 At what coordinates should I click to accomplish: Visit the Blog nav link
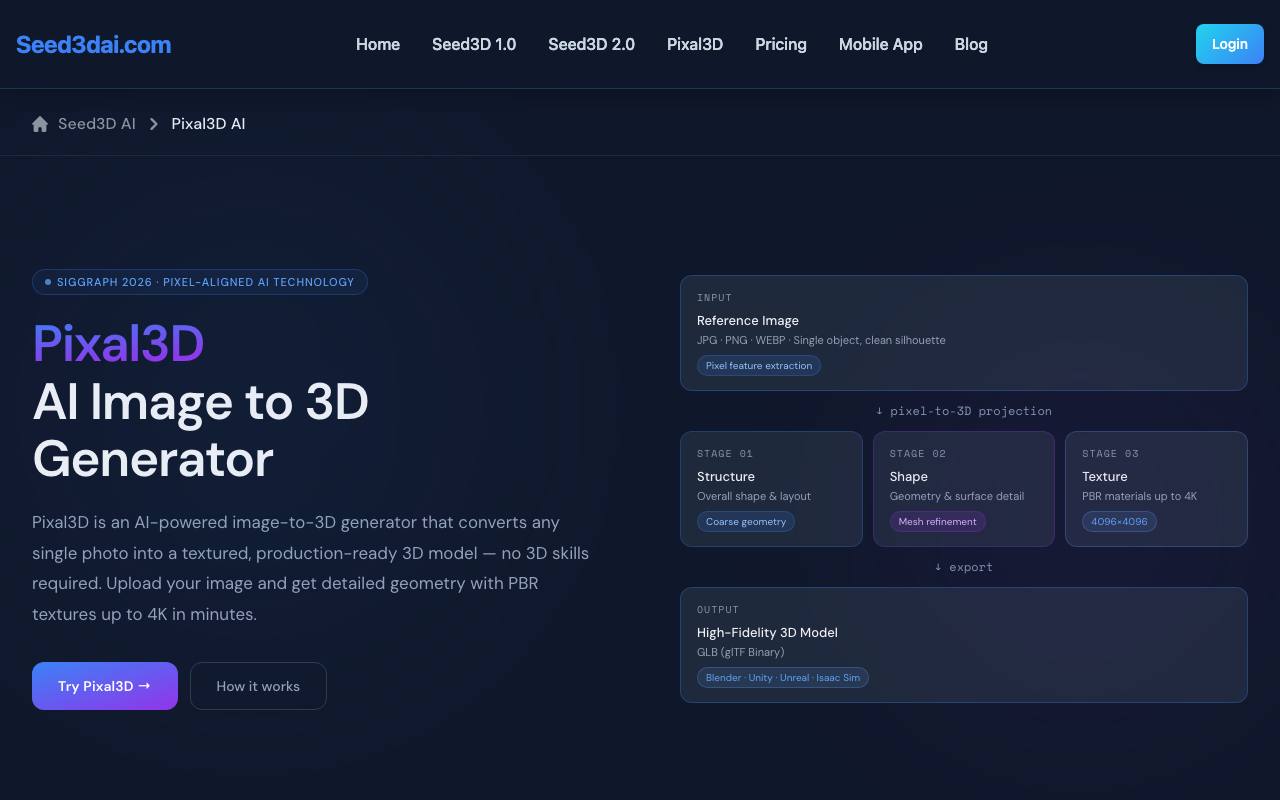click(x=971, y=44)
